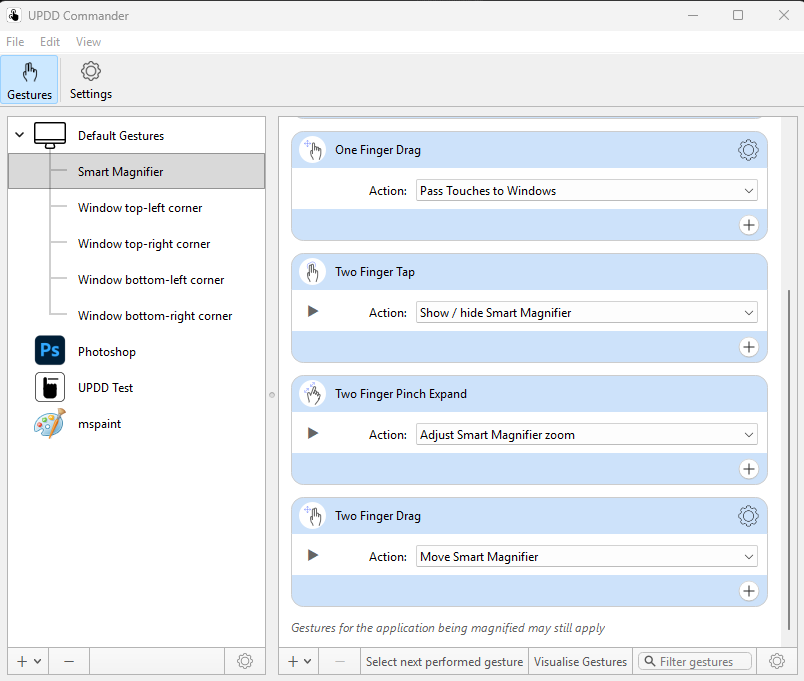This screenshot has width=804, height=681.
Task: Select the Two Finger Tap title text
Action: tap(375, 272)
